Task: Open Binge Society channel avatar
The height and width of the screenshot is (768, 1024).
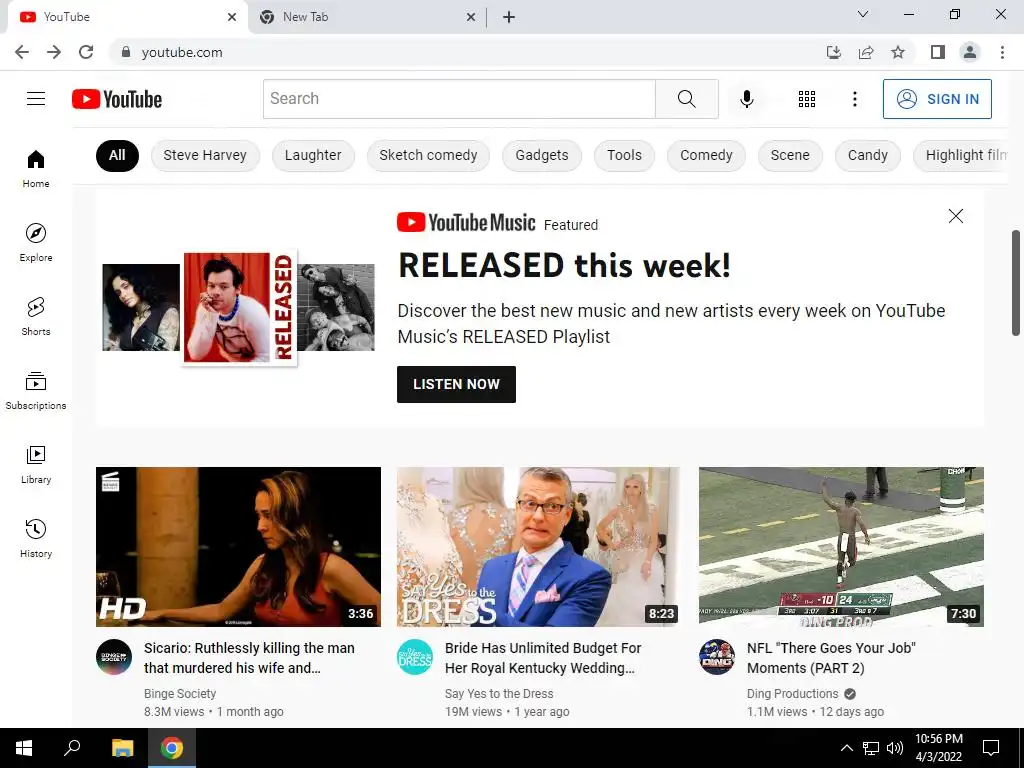Action: pos(114,656)
